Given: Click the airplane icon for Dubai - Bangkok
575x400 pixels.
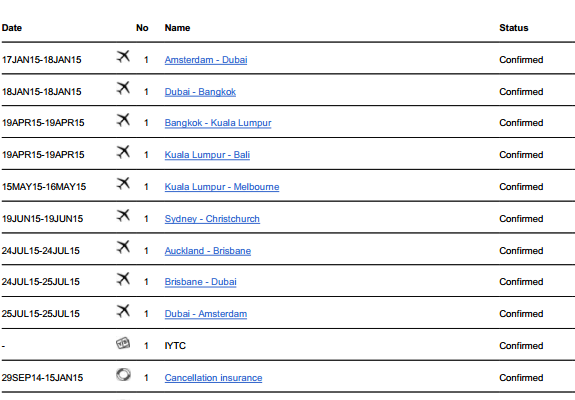Looking at the screenshot, I should point(124,88).
